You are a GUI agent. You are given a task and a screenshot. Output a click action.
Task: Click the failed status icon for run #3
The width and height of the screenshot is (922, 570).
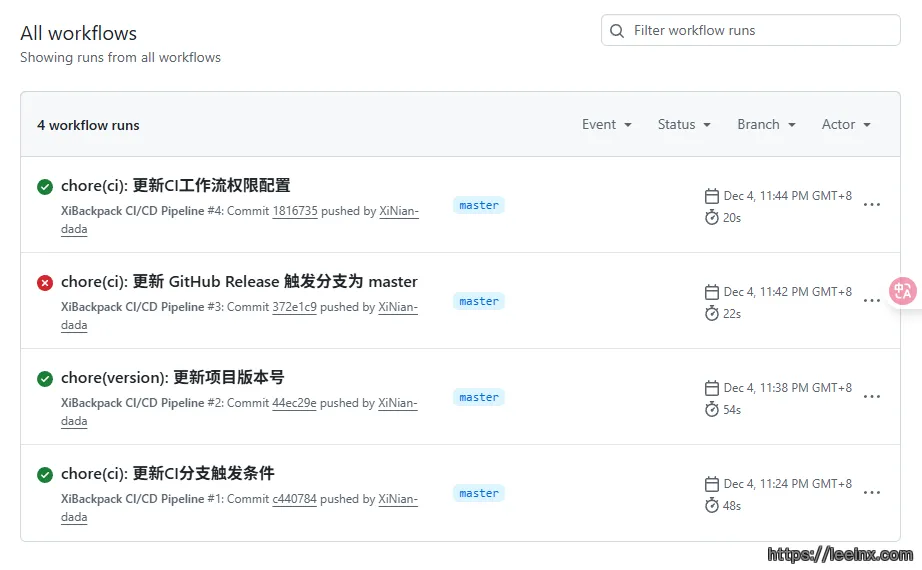tap(45, 282)
